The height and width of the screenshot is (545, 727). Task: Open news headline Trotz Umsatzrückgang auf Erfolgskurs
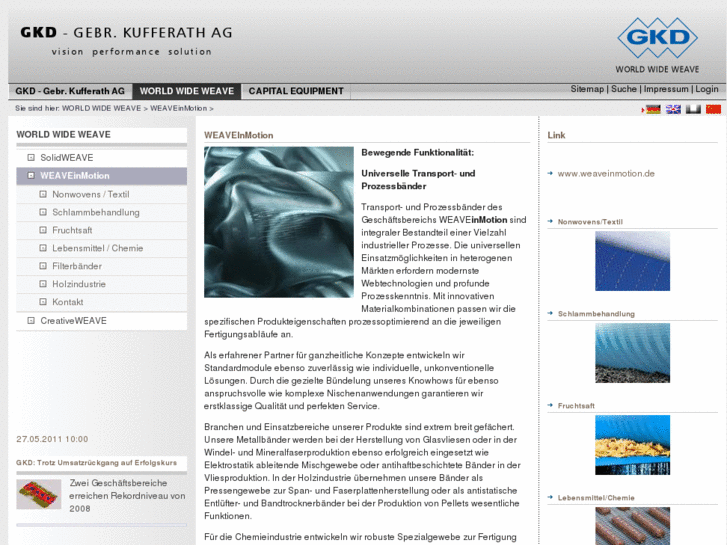(96, 462)
